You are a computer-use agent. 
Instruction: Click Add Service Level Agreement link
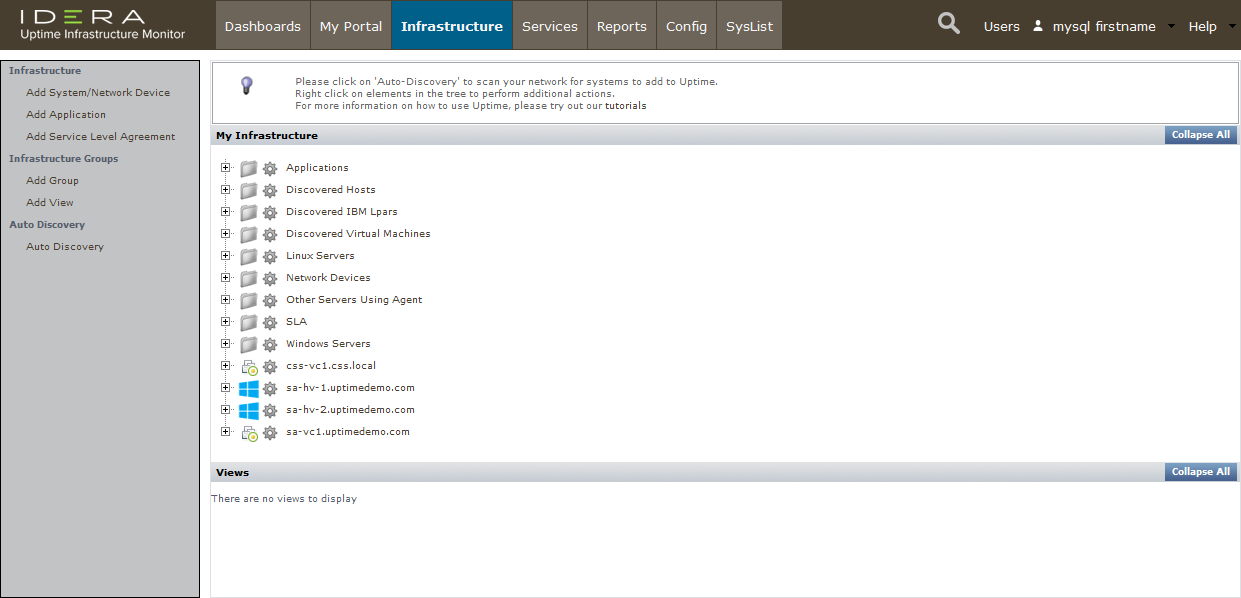101,137
